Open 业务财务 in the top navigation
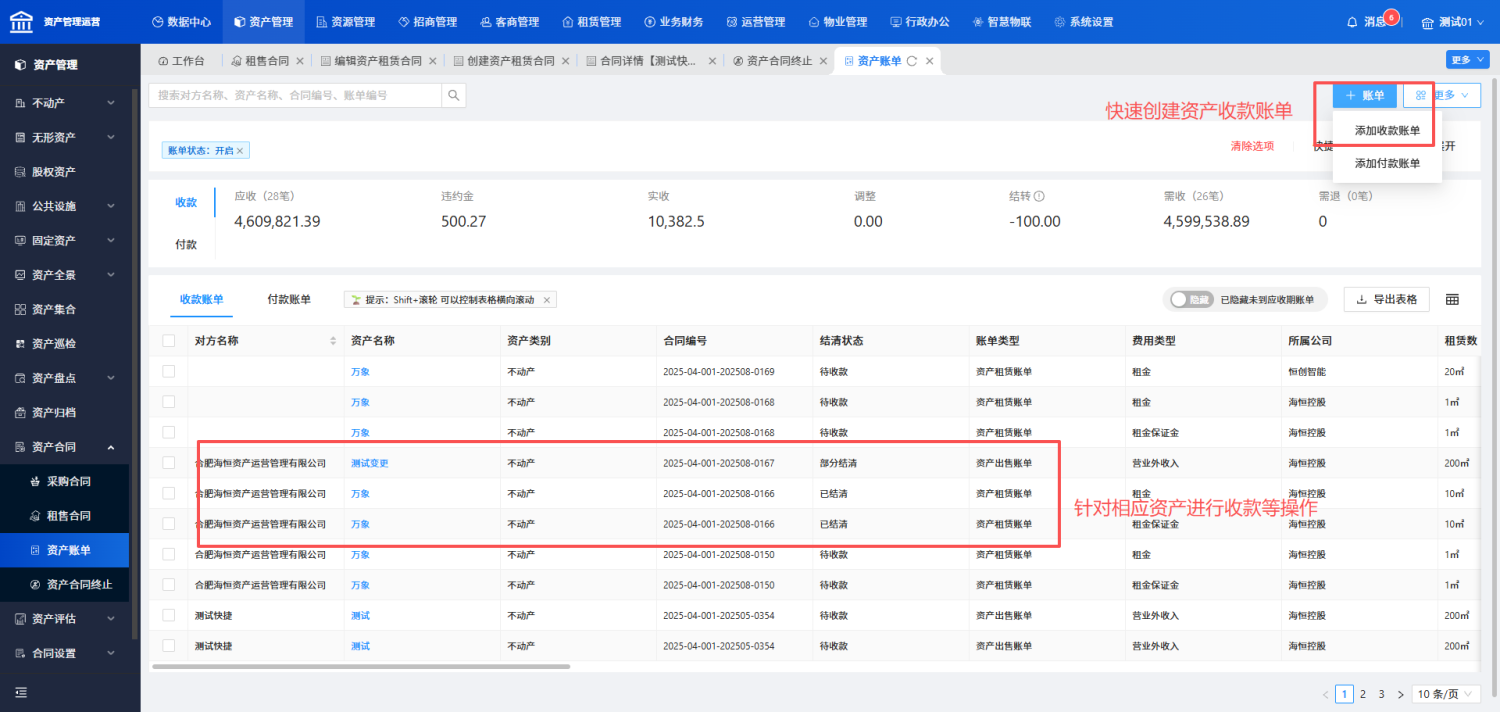Screen dimensions: 1500x712 [673, 22]
